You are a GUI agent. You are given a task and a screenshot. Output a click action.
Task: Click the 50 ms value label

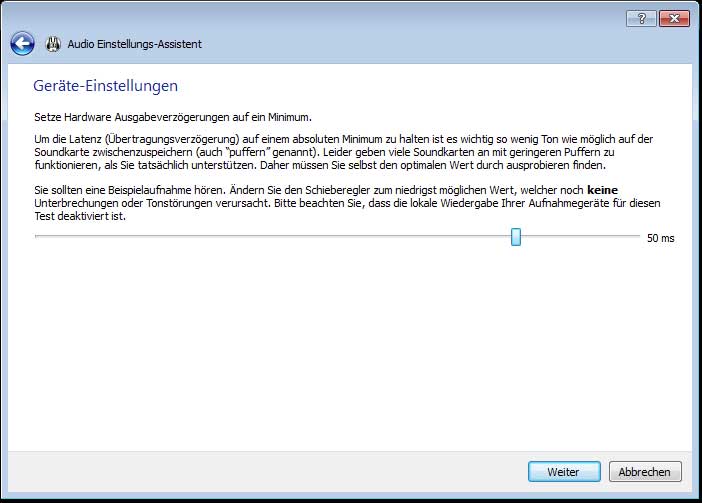pyautogui.click(x=660, y=239)
